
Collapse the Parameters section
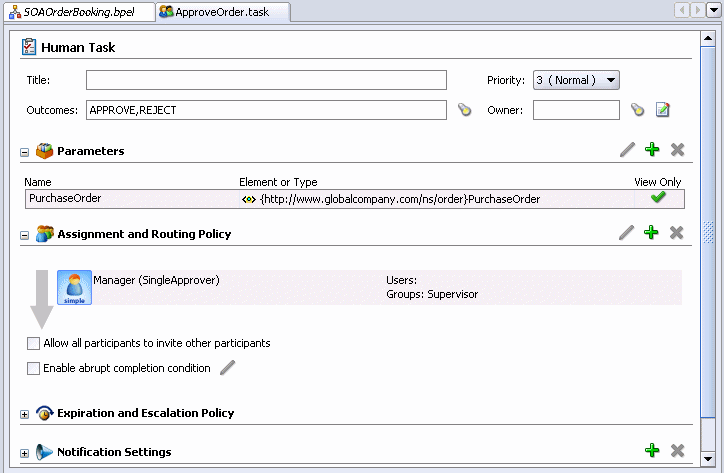24,152
